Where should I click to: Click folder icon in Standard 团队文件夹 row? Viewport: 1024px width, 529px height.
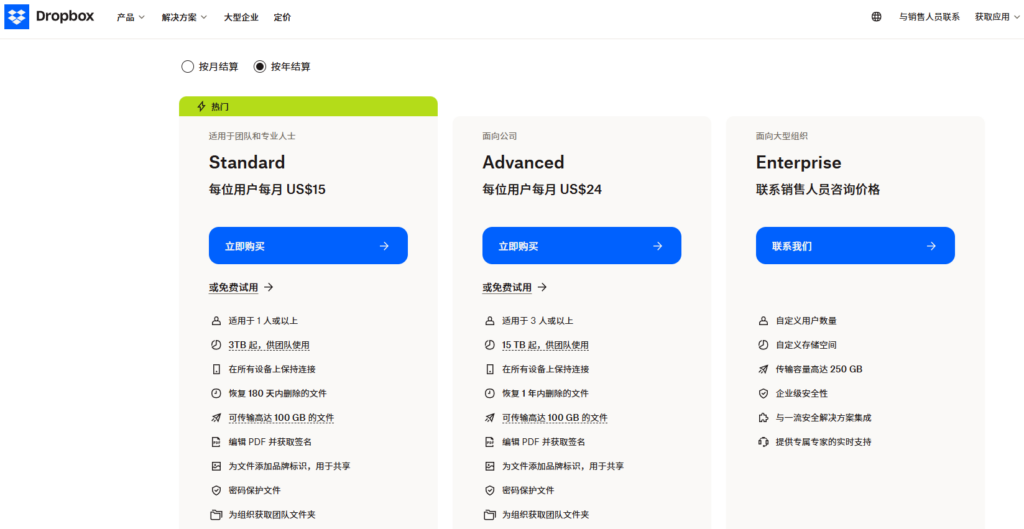point(216,515)
